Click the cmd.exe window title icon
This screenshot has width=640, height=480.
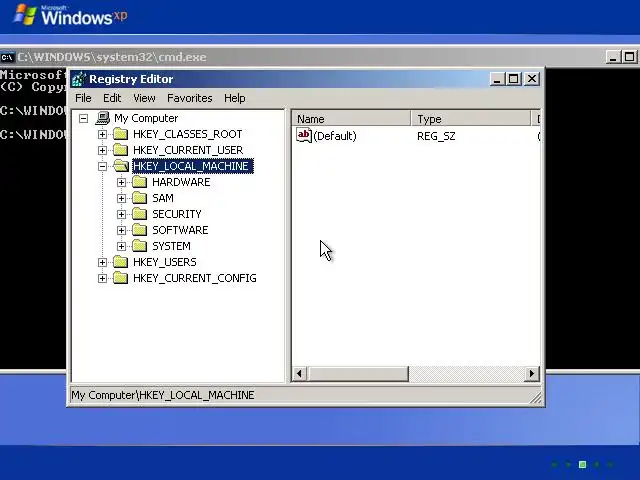pyautogui.click(x=7, y=57)
